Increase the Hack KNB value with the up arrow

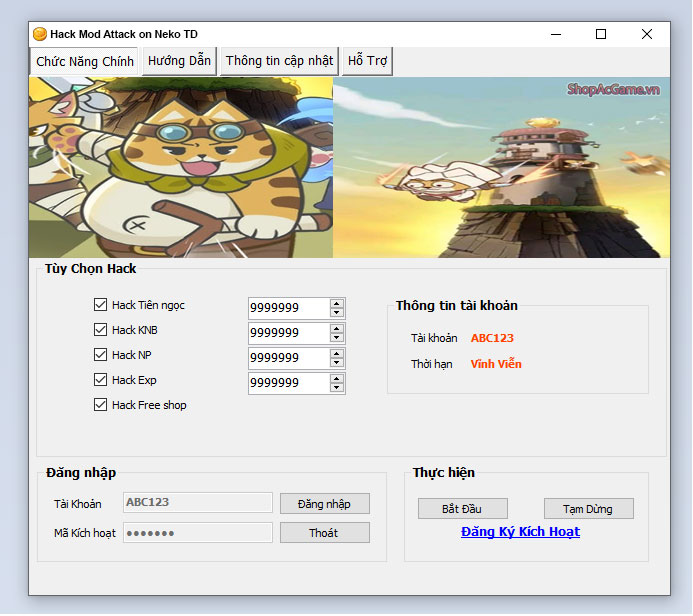[337, 329]
